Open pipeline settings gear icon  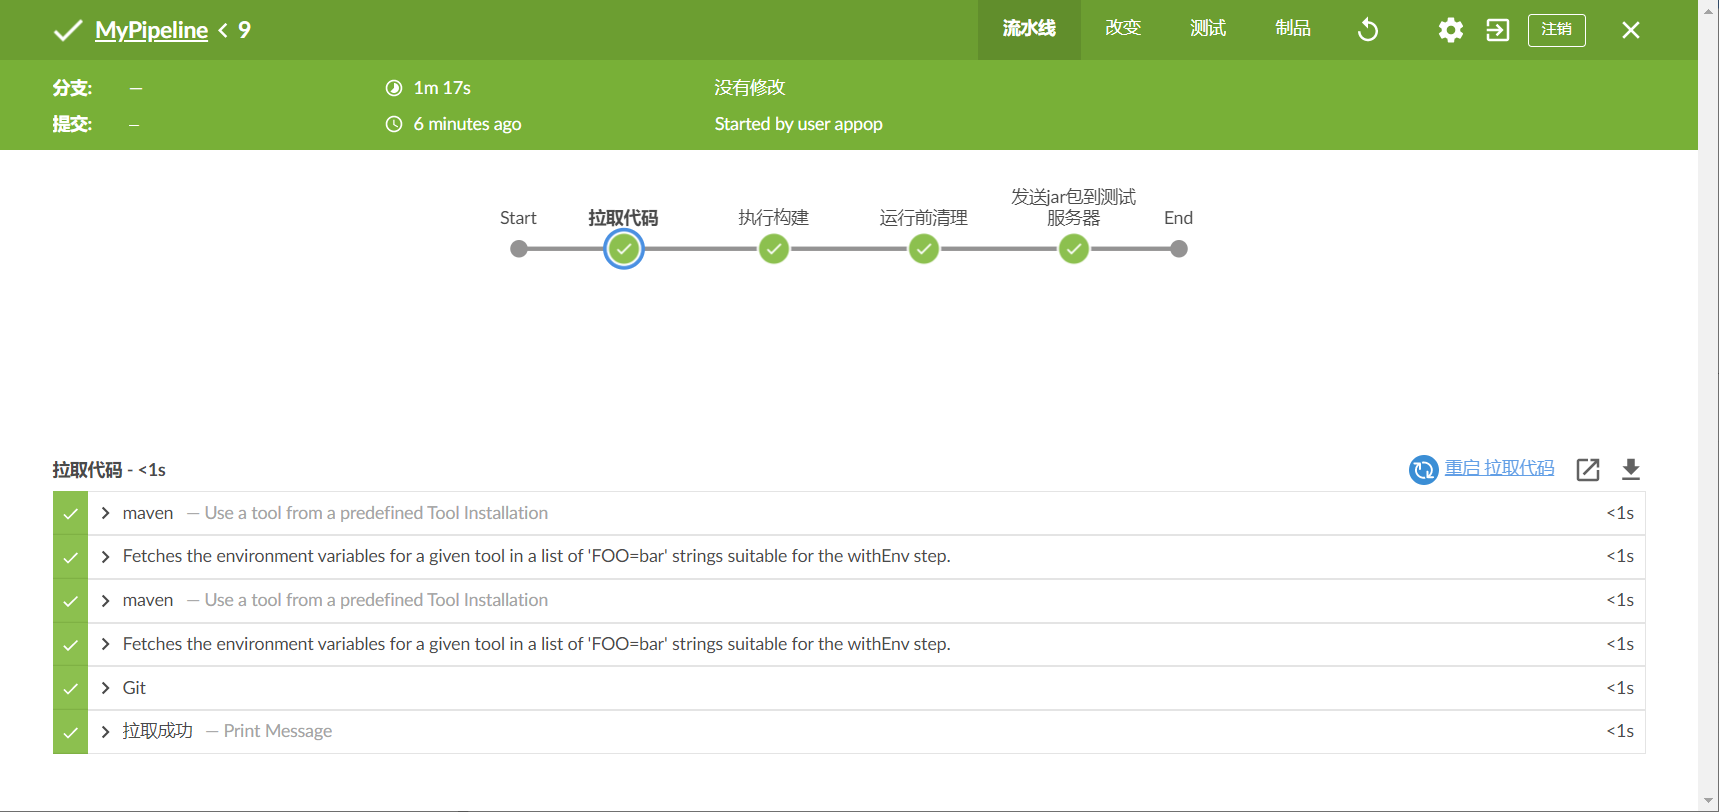[1450, 30]
